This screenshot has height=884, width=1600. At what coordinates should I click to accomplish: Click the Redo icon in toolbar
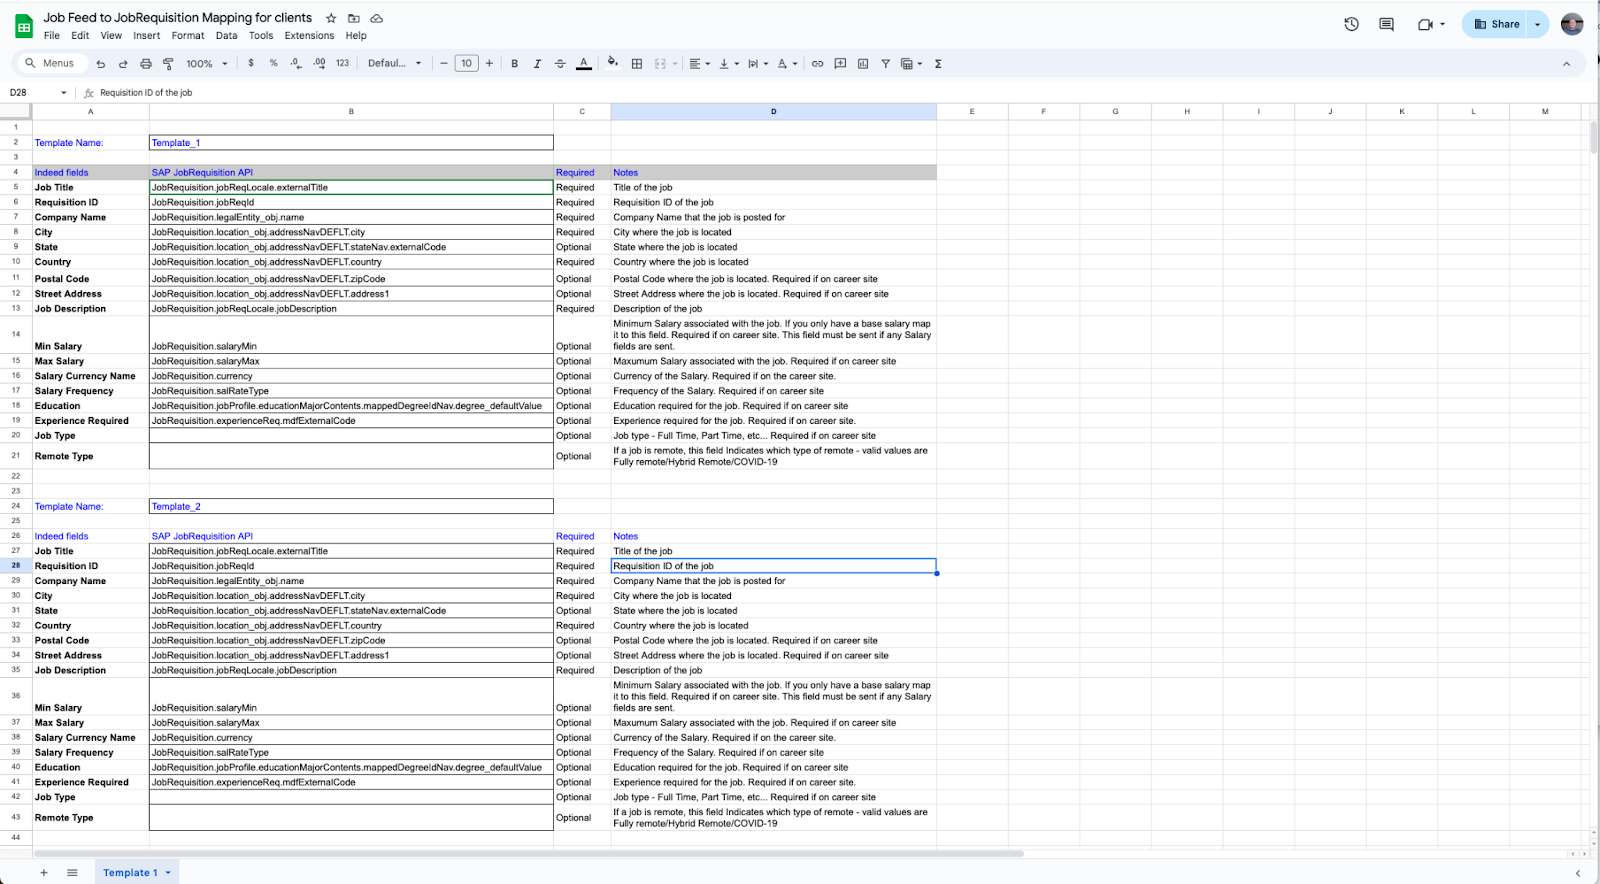click(x=123, y=64)
